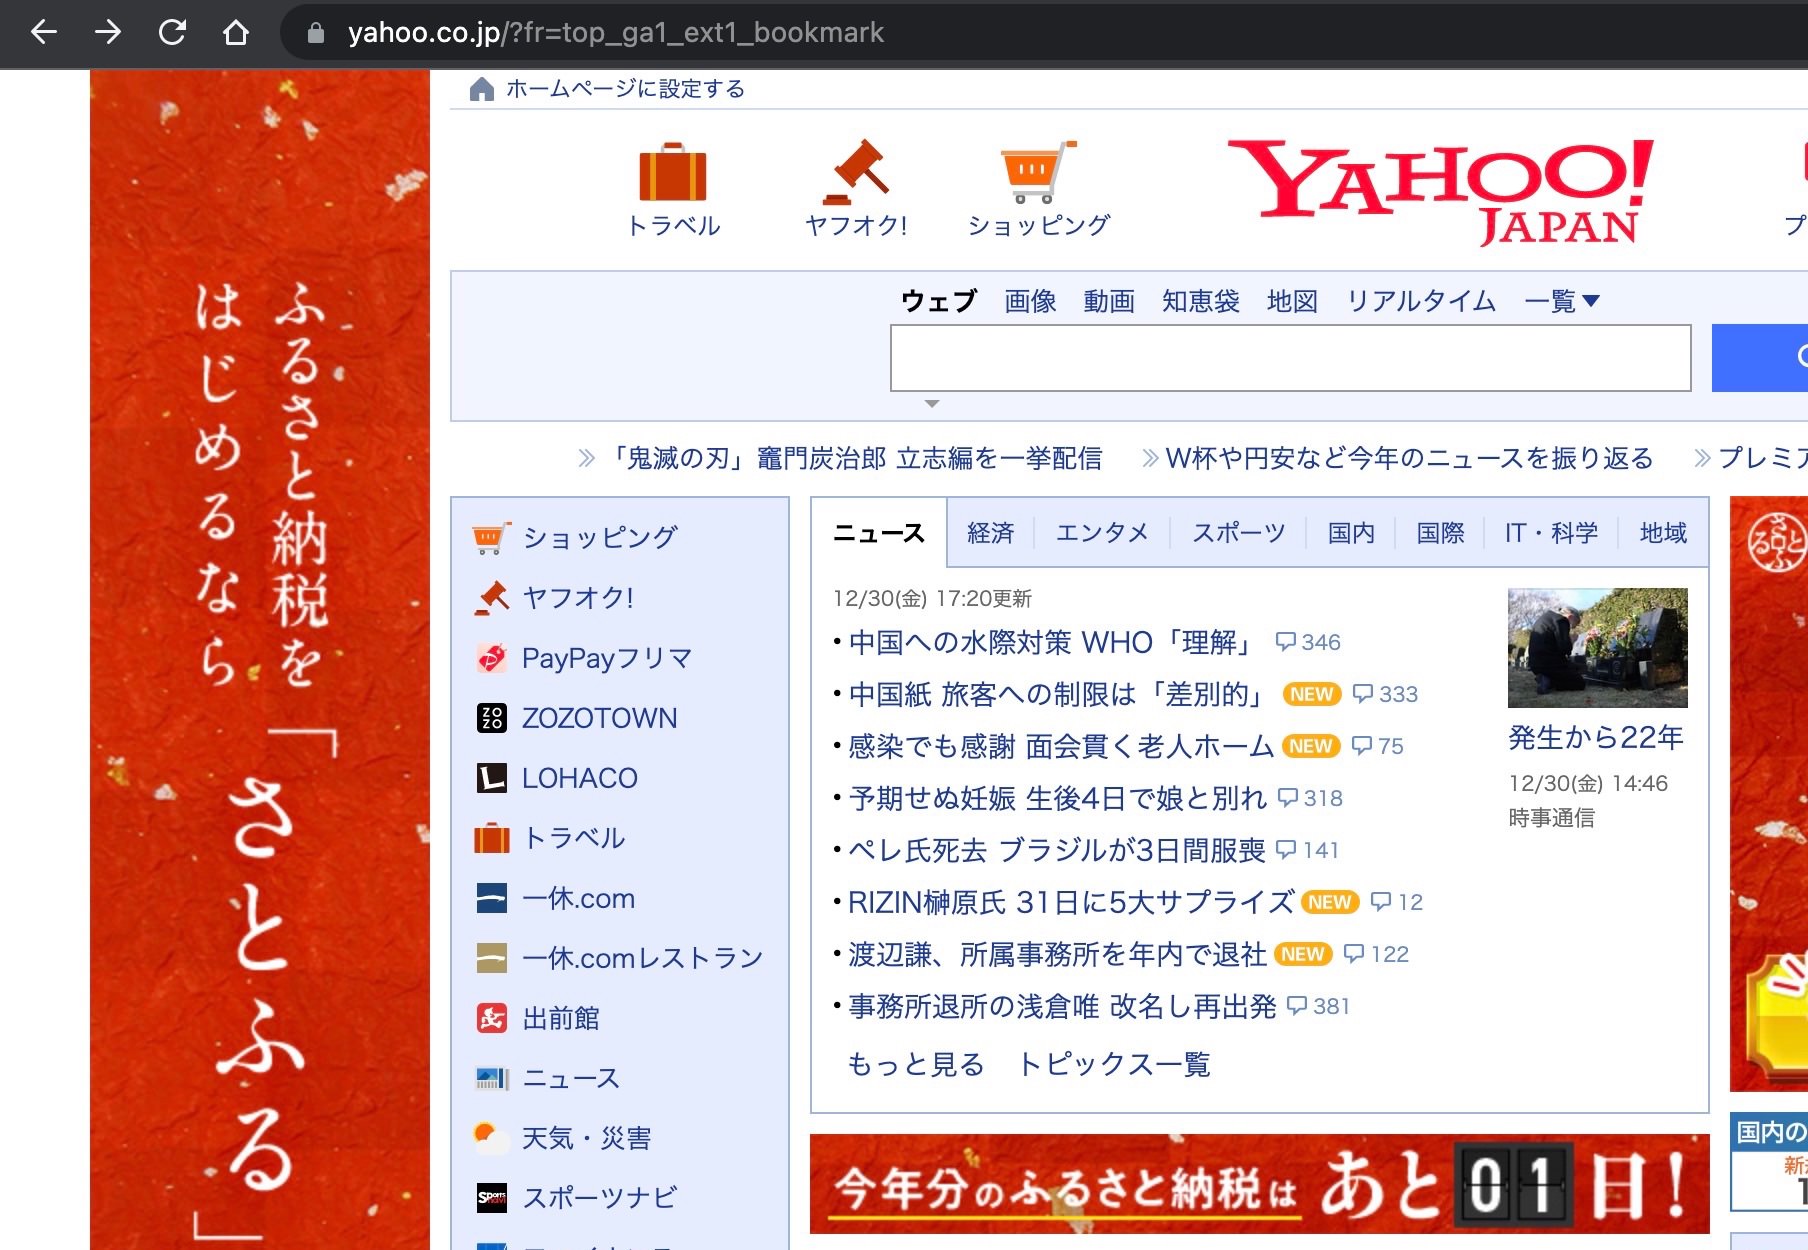Click the lock icon in address bar
The image size is (1808, 1250).
[316, 33]
